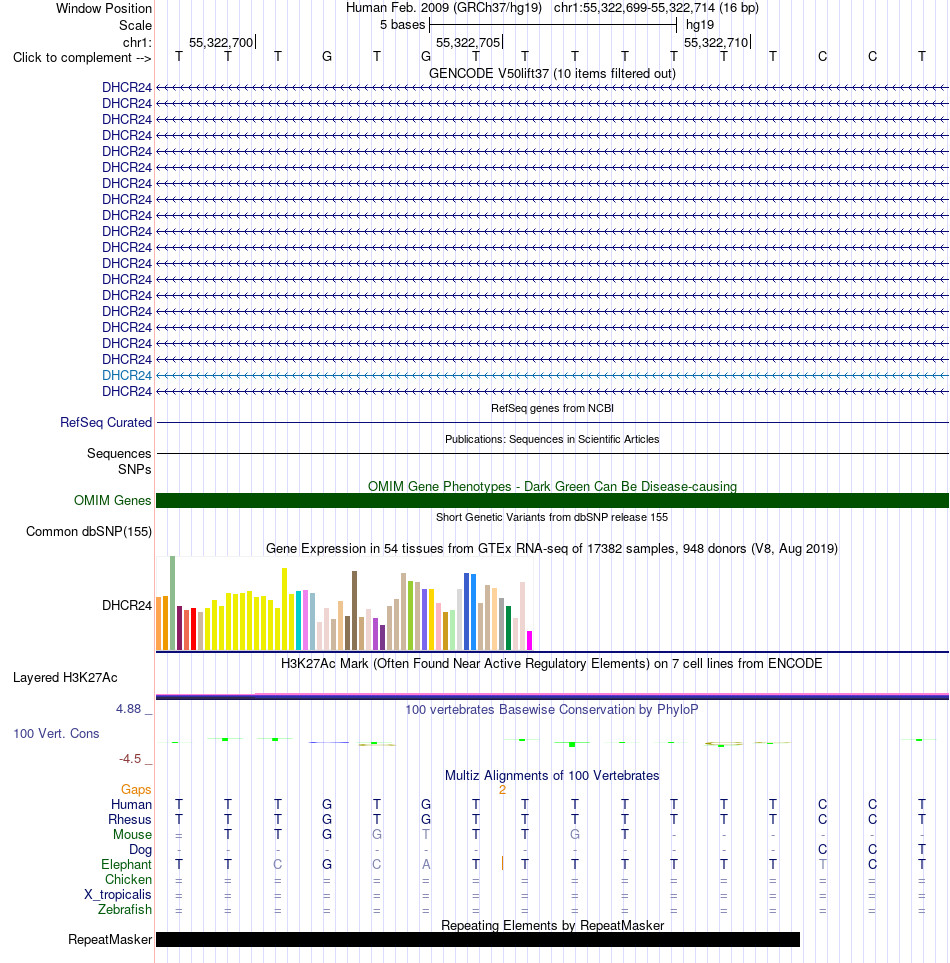Open 'Short Genetic Variants from dbSNP release 155' title

[552, 517]
